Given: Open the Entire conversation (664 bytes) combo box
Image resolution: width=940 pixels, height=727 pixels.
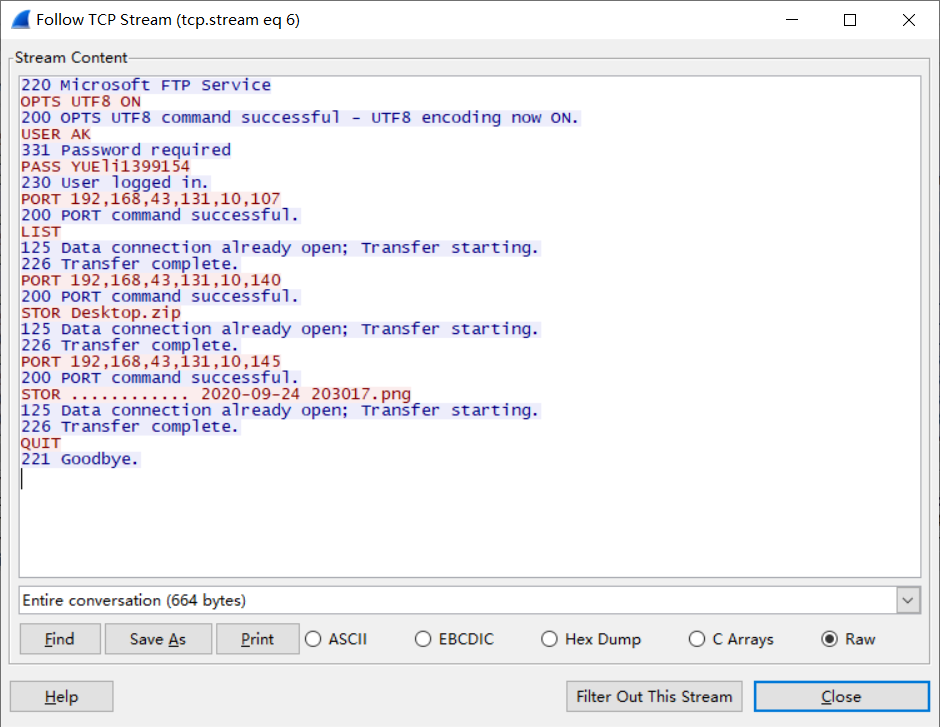Looking at the screenshot, I should pyautogui.click(x=469, y=601).
